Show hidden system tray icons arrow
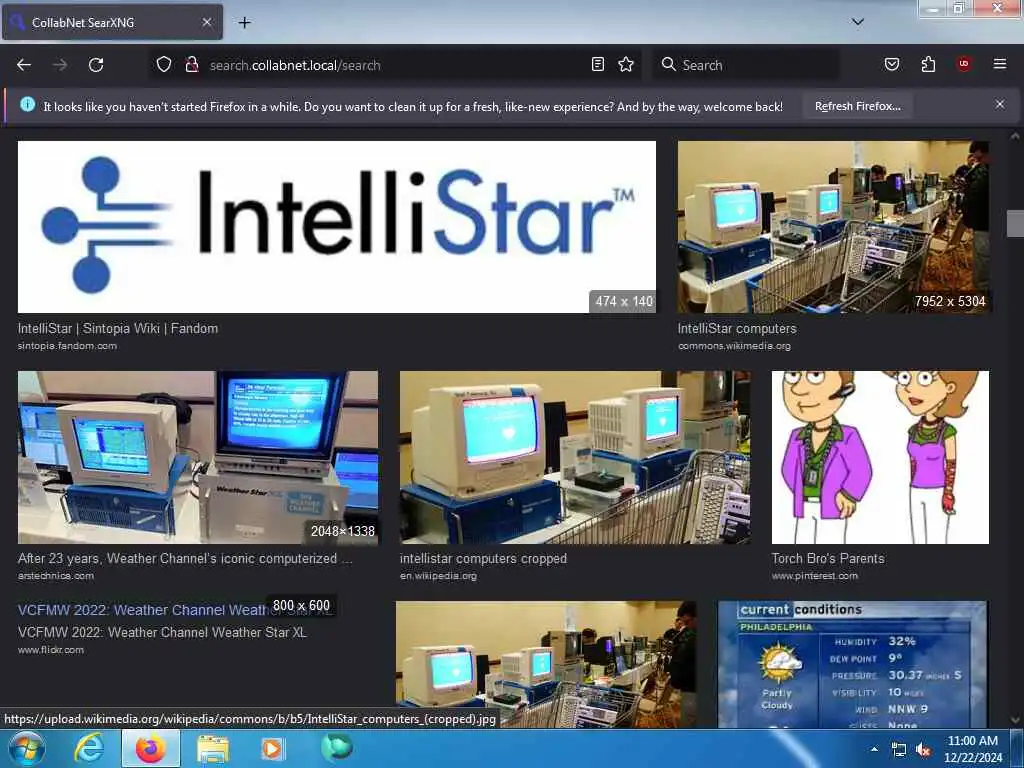Viewport: 1024px width, 768px height. (x=874, y=749)
